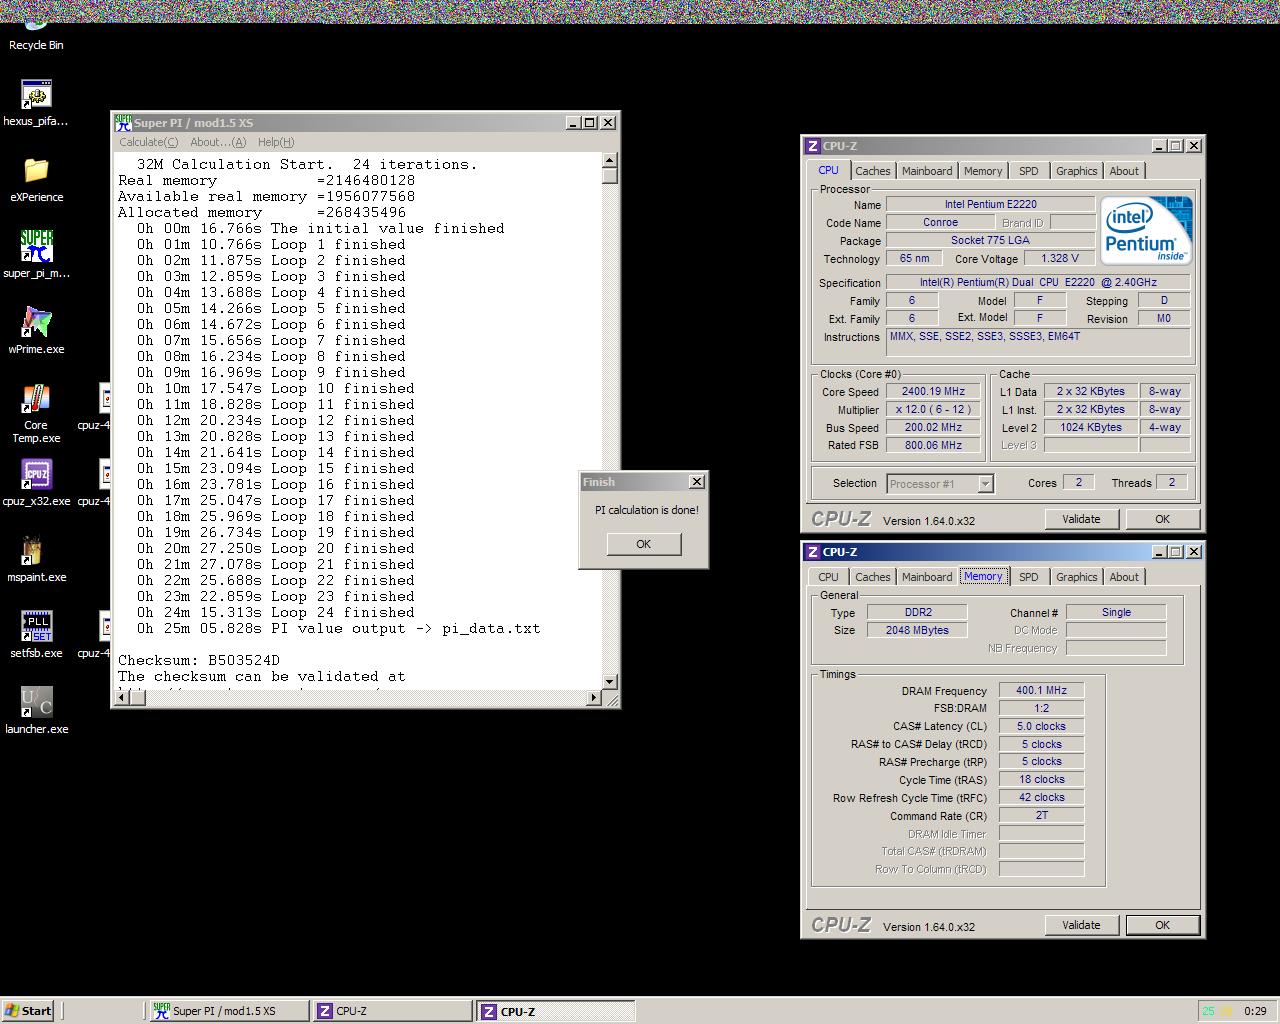Click OK in upper CPU-Z window
This screenshot has width=1280, height=1024.
point(1162,519)
